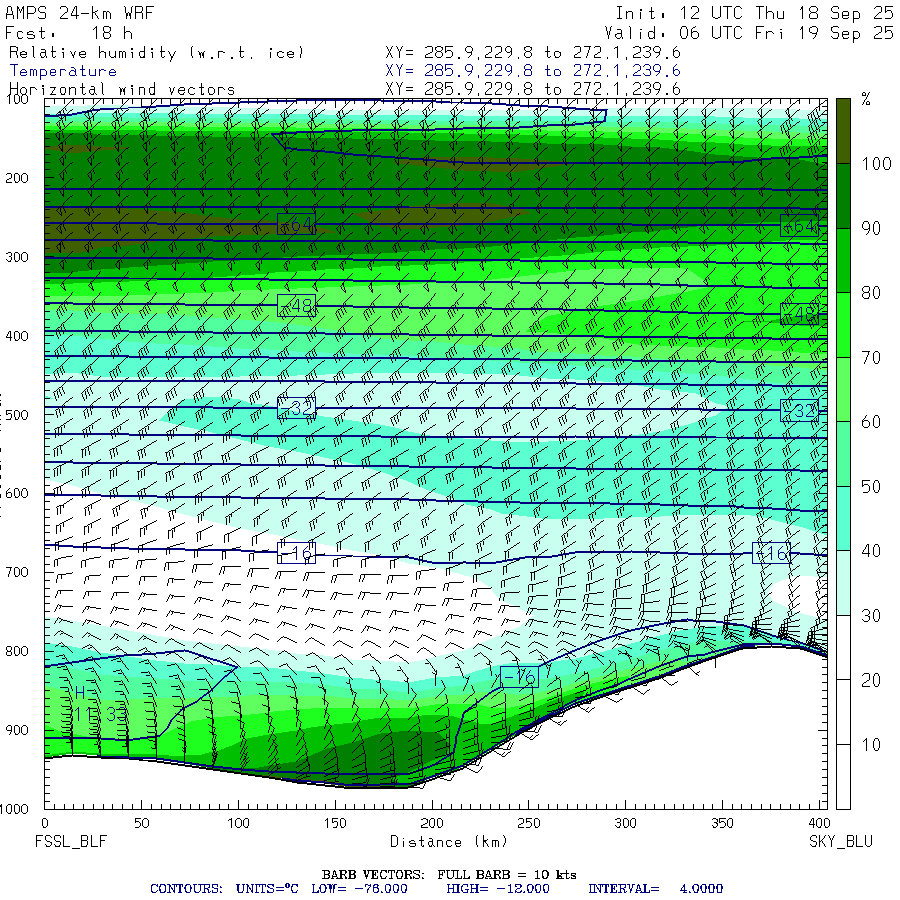Click the AMPS 24-km WRF title
This screenshot has height=900, width=900.
[80, 14]
